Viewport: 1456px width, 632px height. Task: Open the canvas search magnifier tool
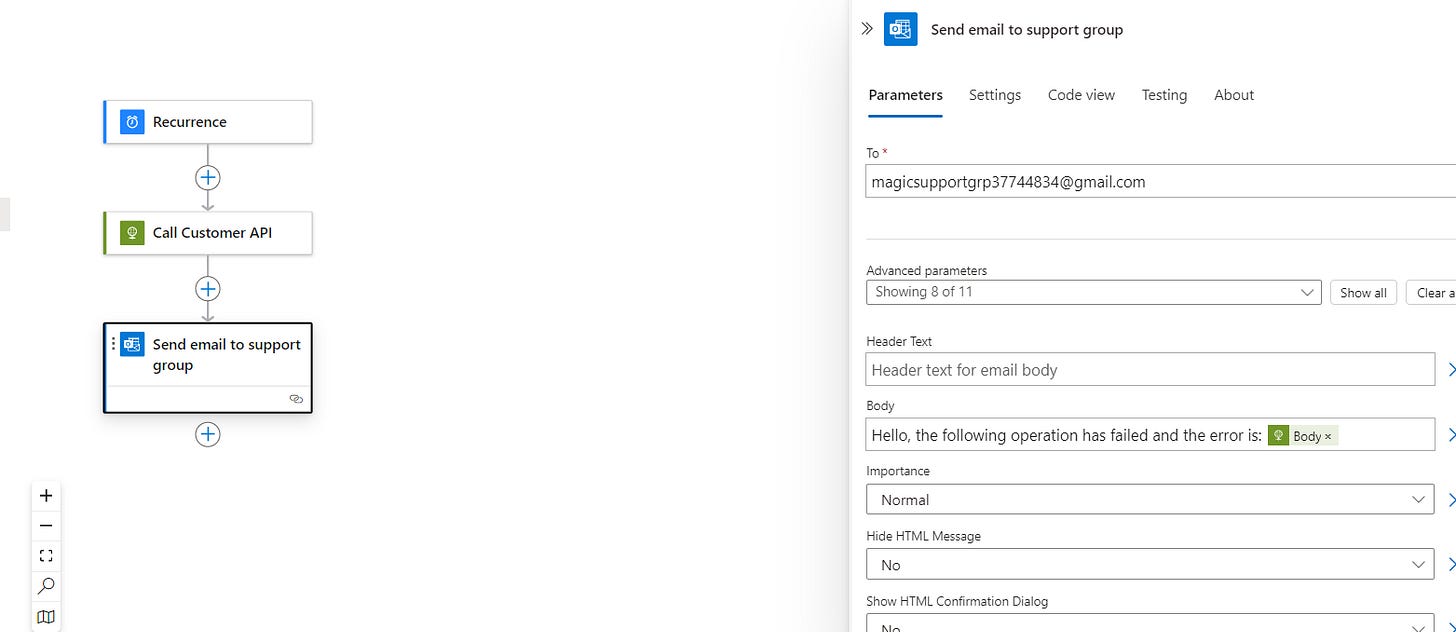pyautogui.click(x=46, y=586)
